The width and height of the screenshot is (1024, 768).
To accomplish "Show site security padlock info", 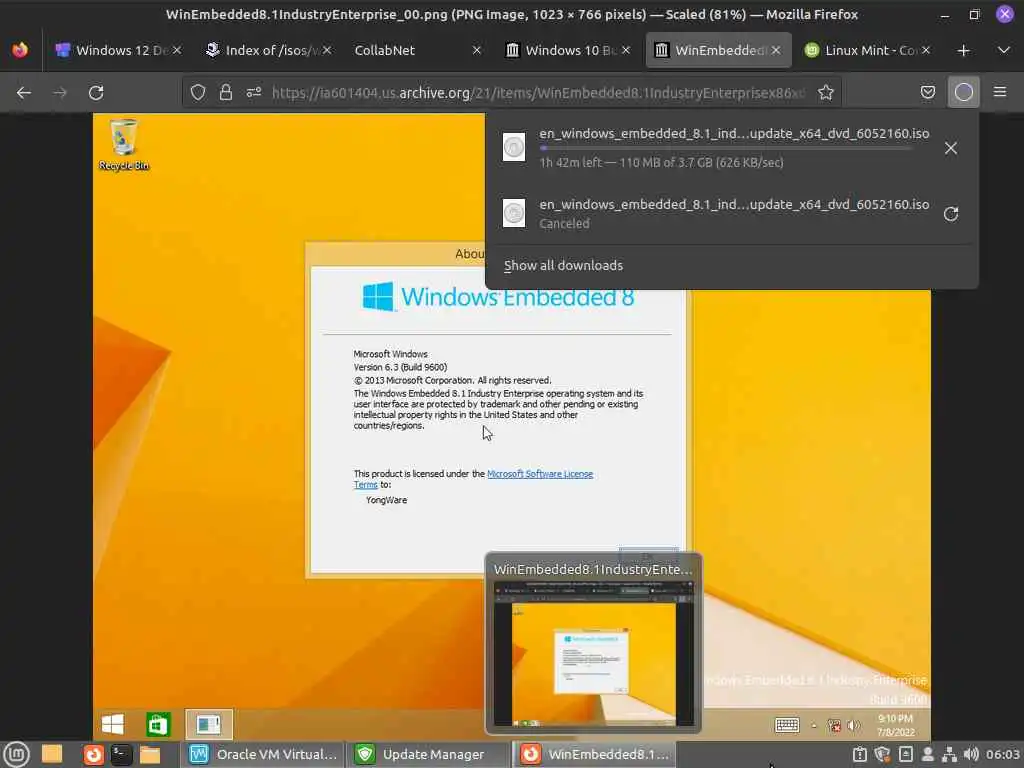I will point(226,93).
